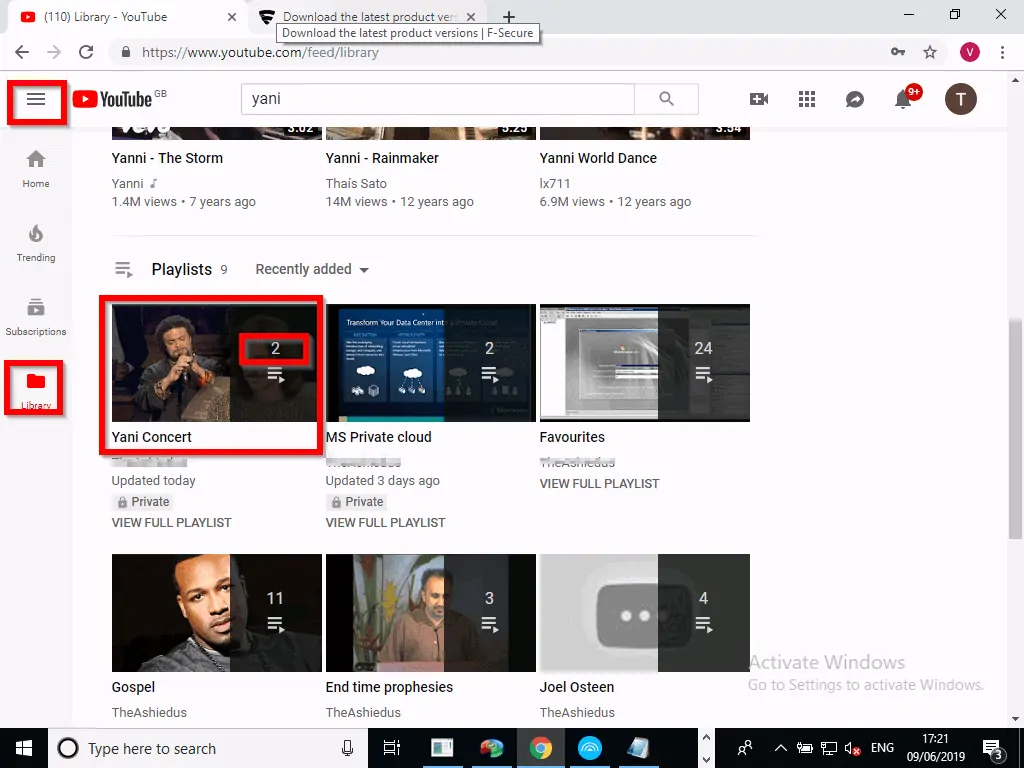The height and width of the screenshot is (768, 1024).
Task: Click the search magnifier button
Action: click(x=666, y=99)
